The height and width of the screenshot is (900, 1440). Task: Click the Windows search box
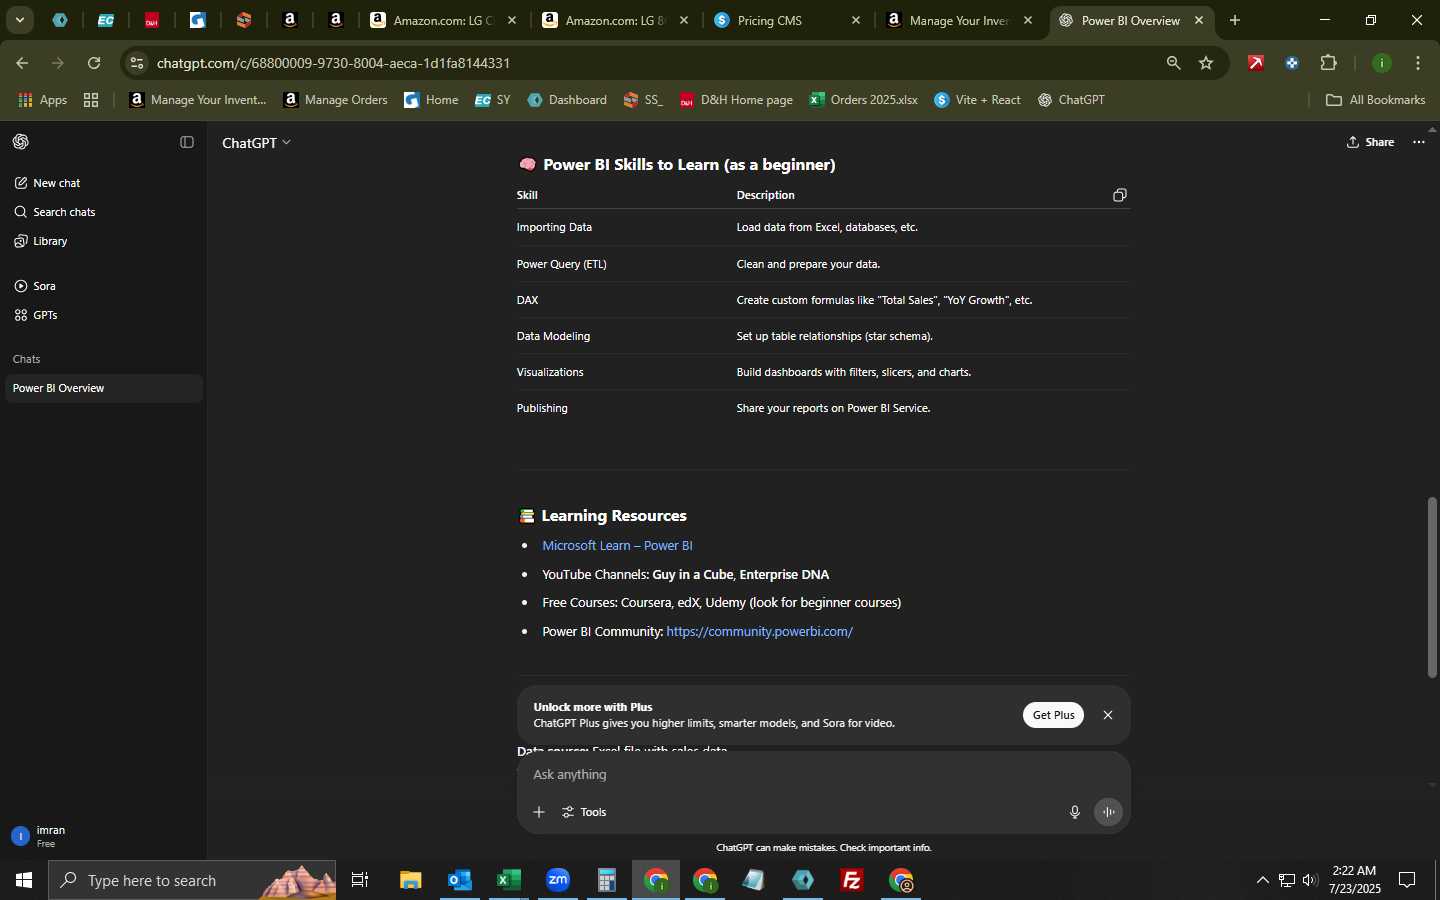point(192,880)
